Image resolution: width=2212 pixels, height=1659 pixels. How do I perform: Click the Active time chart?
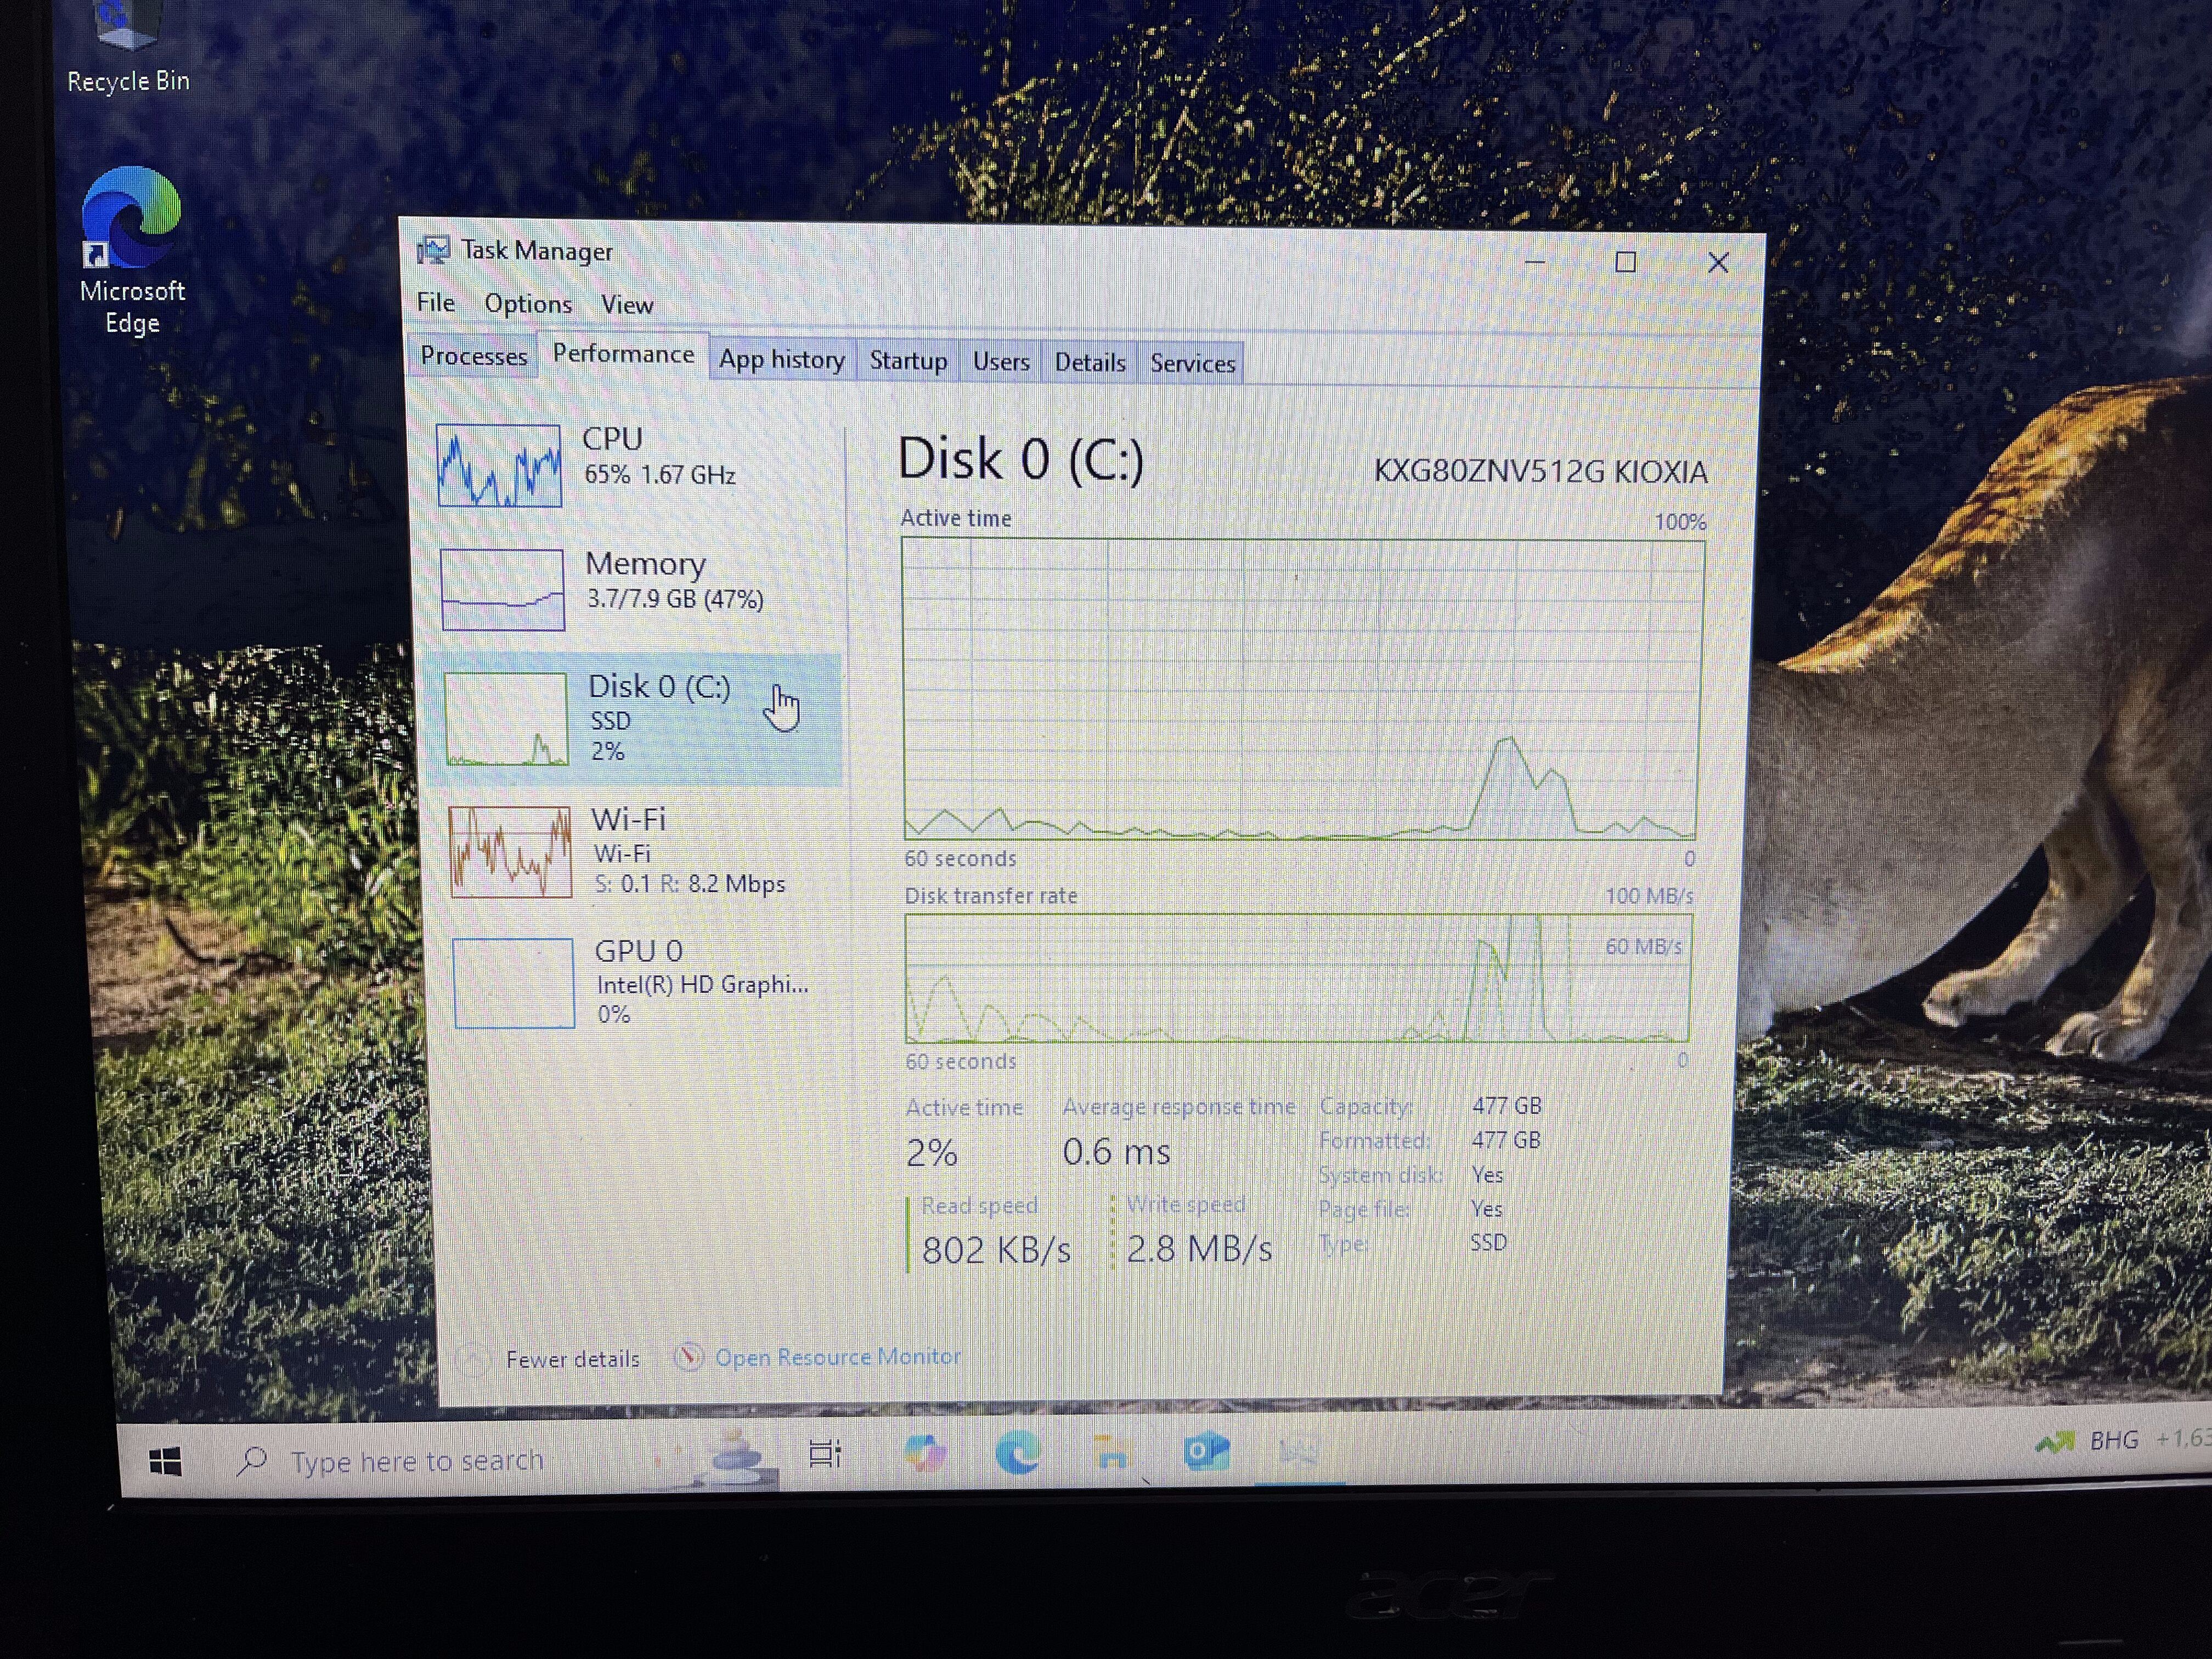[x=1301, y=689]
